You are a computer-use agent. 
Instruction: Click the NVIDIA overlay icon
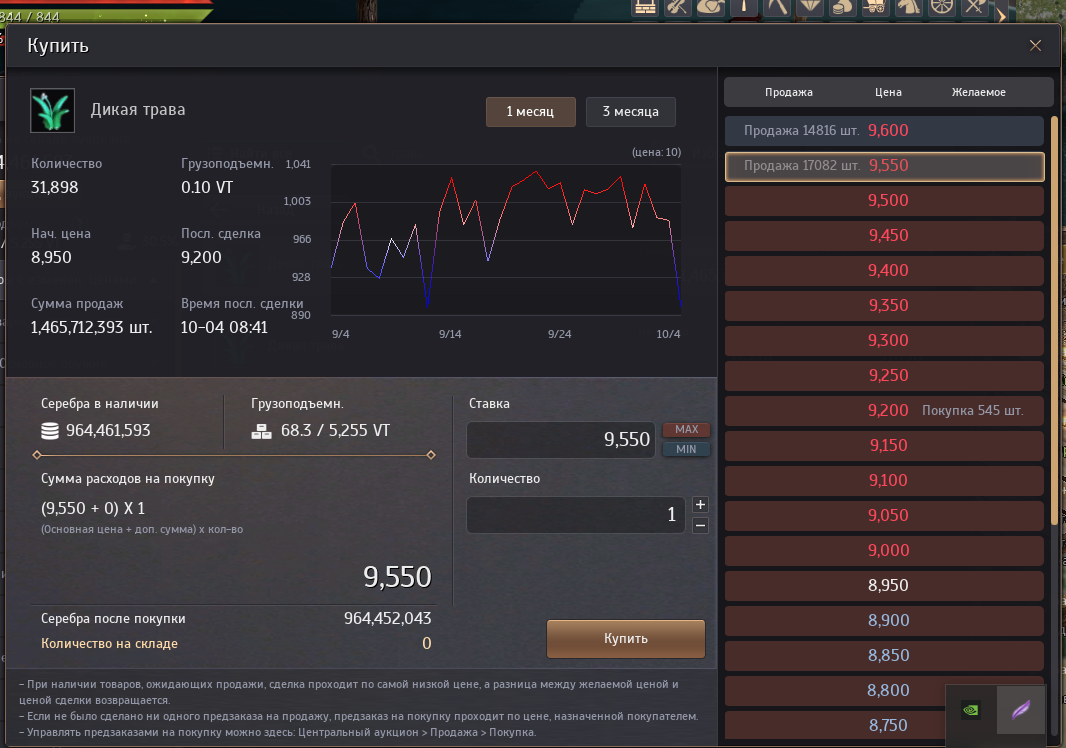click(970, 710)
